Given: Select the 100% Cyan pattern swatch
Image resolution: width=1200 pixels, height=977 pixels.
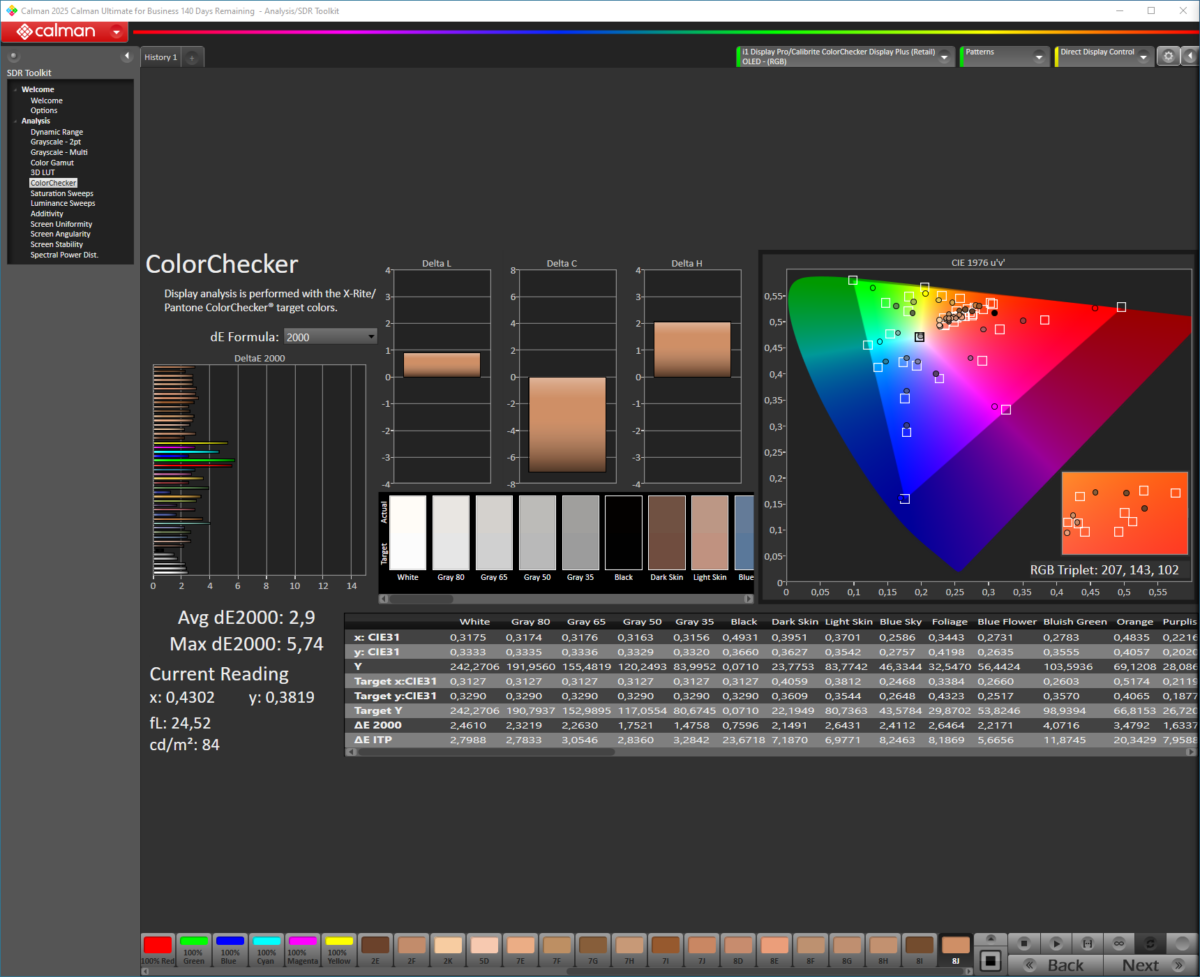Looking at the screenshot, I should tap(266, 948).
